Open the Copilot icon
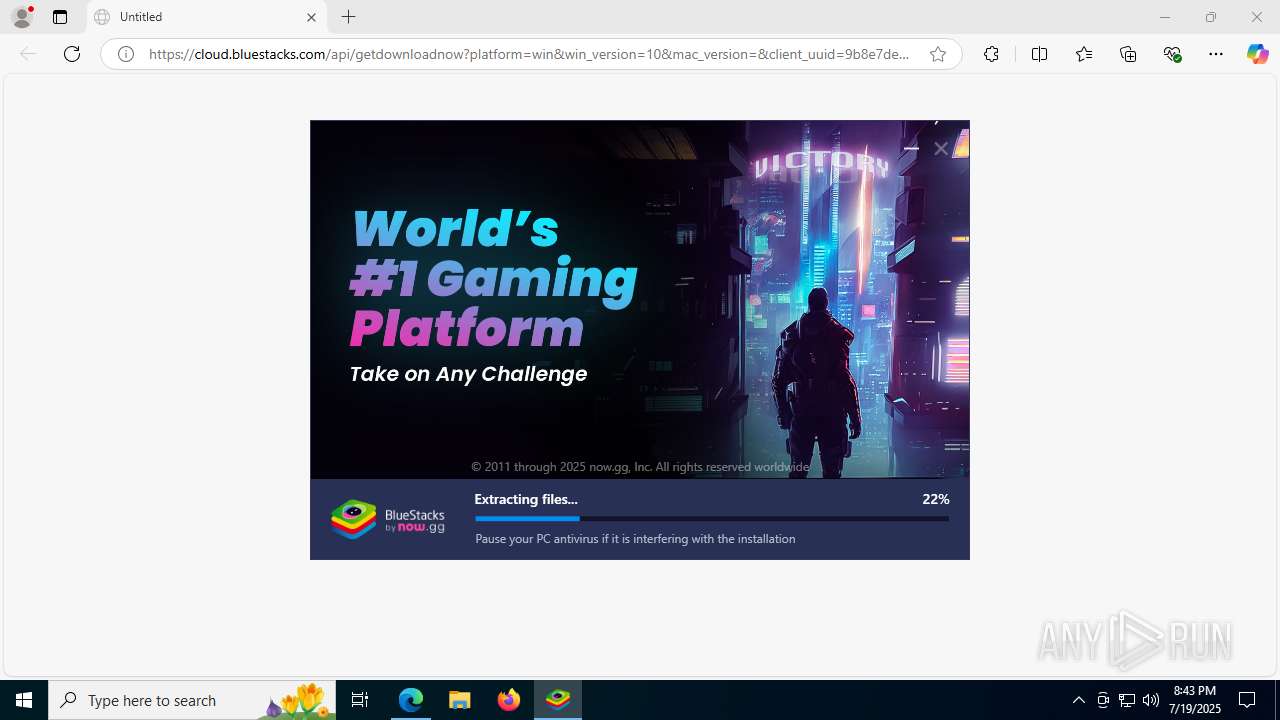The height and width of the screenshot is (720, 1280). (x=1257, y=54)
